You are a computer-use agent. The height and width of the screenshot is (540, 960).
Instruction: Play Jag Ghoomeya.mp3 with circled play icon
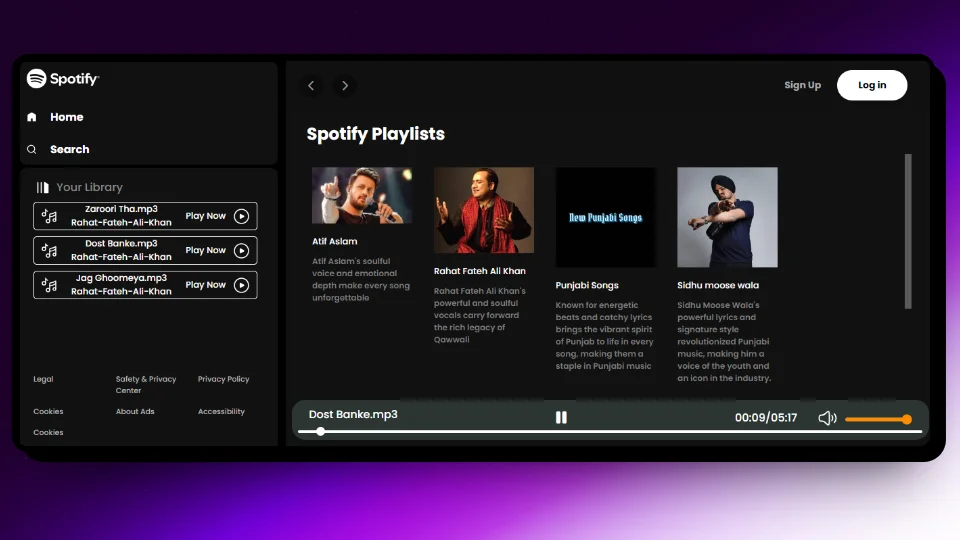point(241,285)
